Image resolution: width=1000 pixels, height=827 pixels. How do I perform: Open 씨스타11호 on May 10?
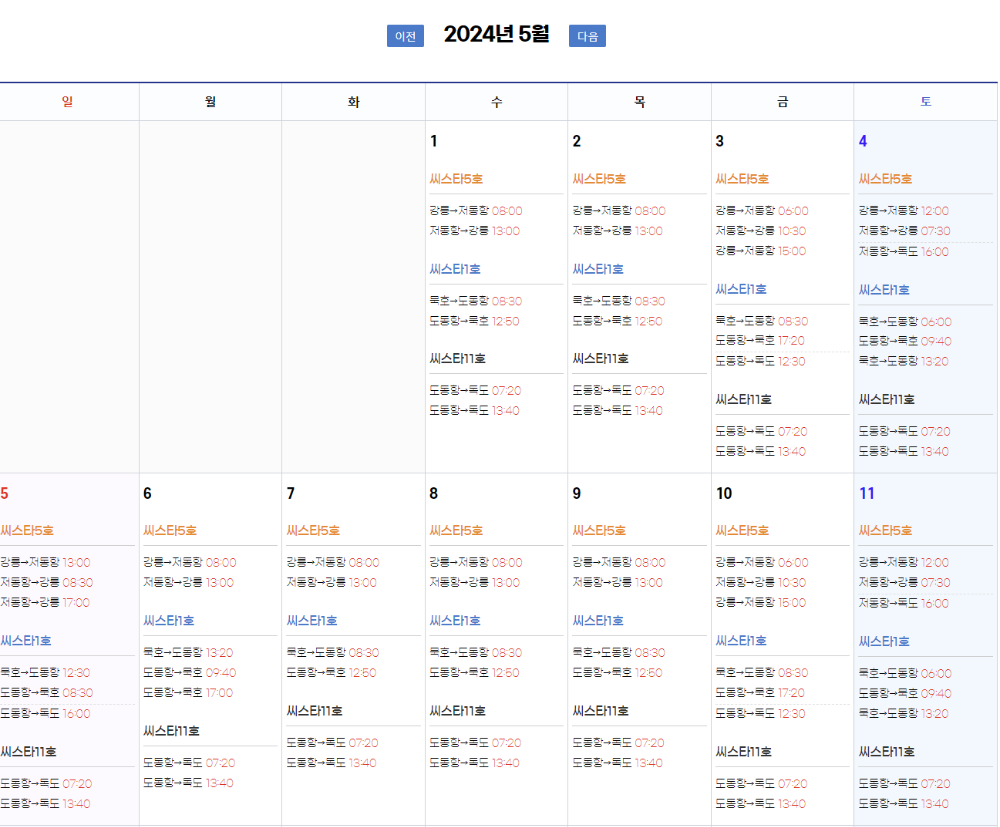click(x=744, y=751)
